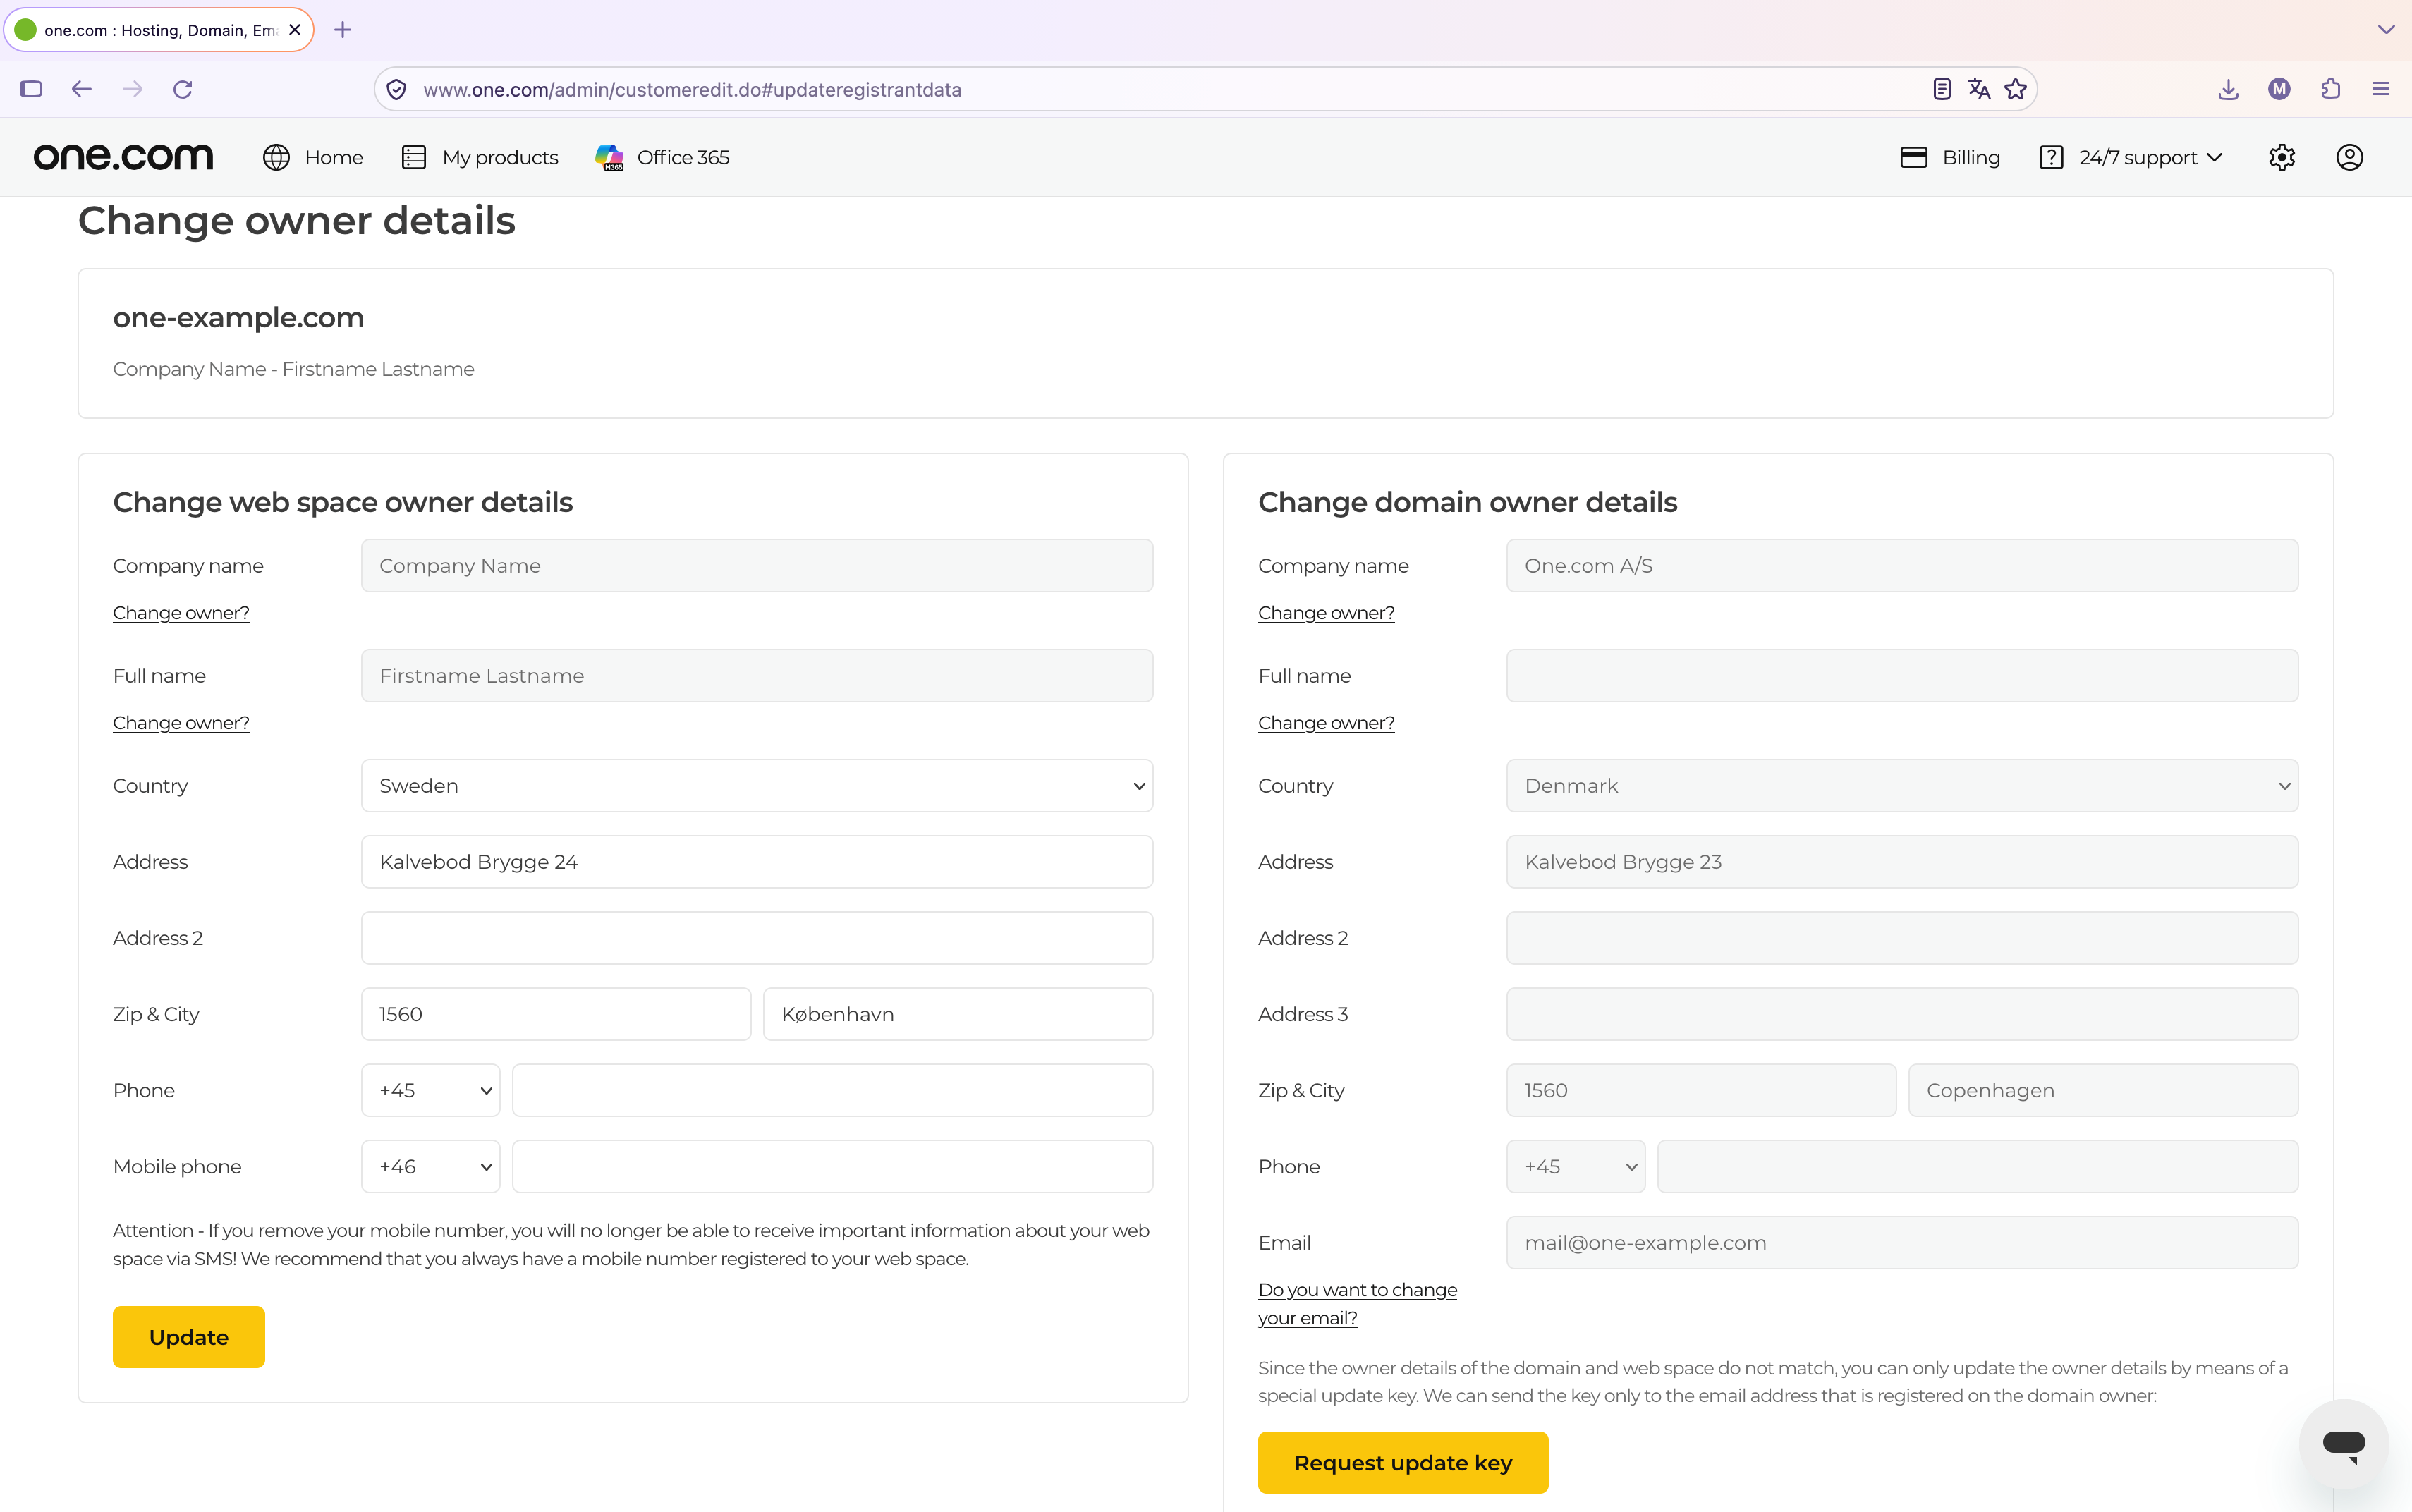2412x1512 pixels.
Task: Open the +45 phone code dropdown for web space
Action: (x=431, y=1090)
